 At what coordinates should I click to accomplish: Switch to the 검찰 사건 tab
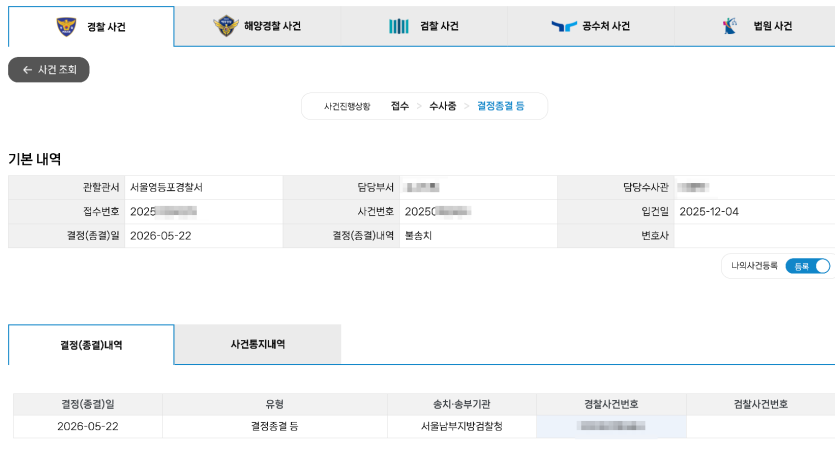424,26
